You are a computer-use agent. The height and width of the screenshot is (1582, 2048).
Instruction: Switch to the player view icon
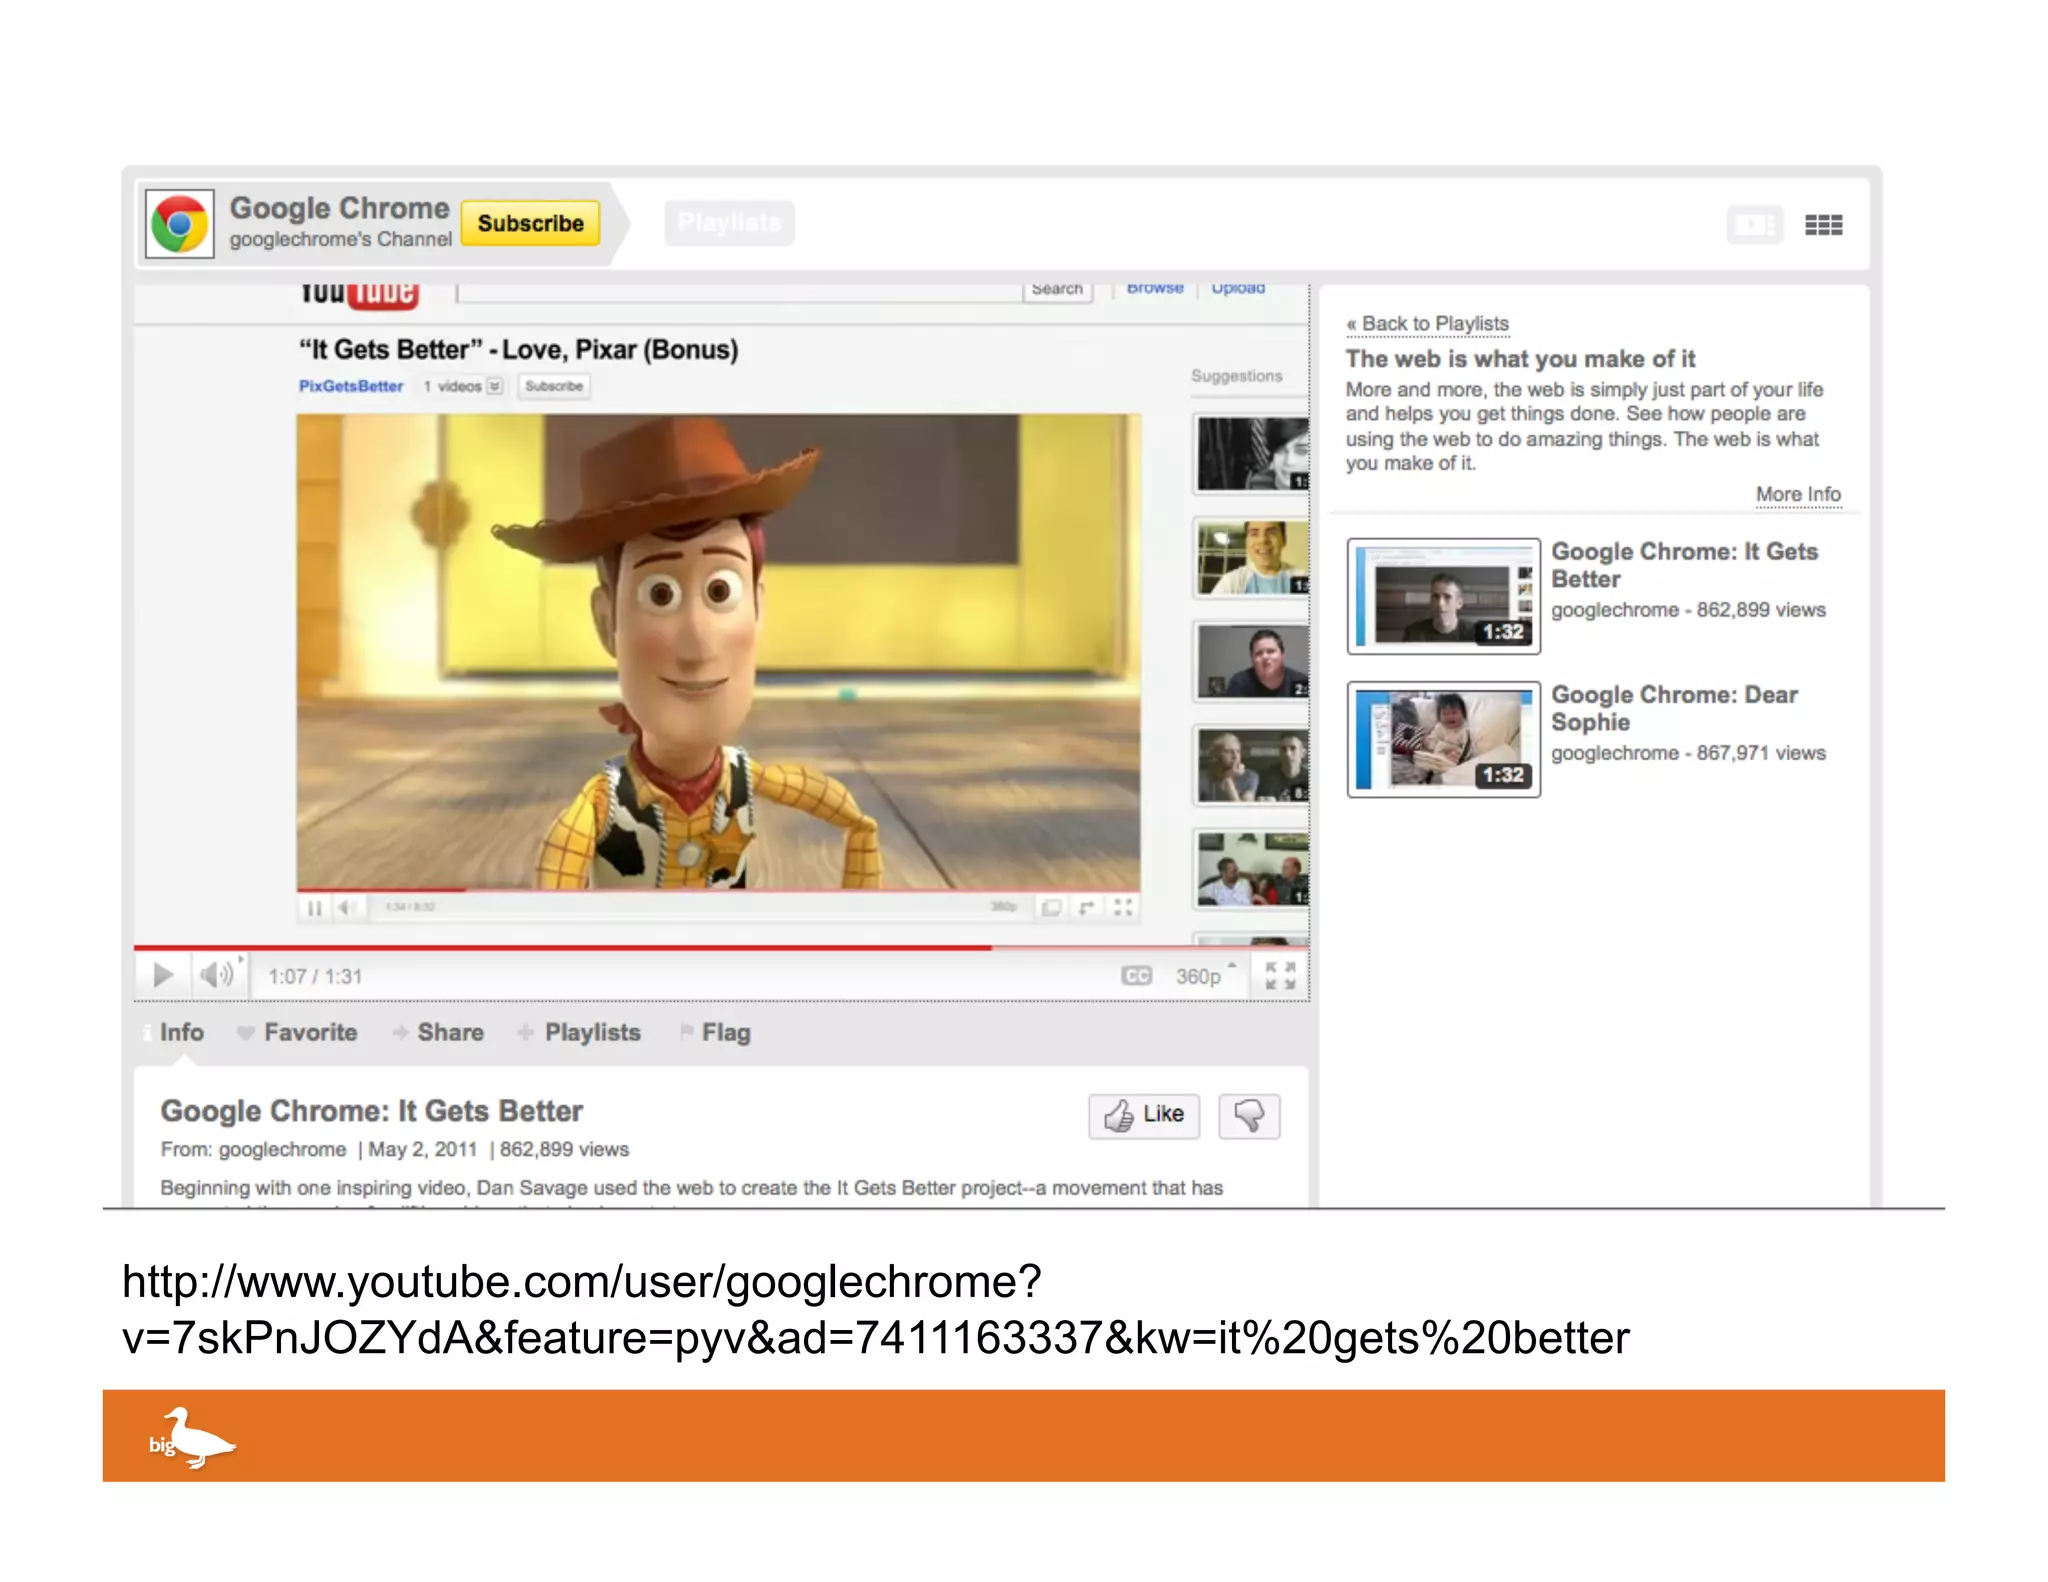point(1754,225)
